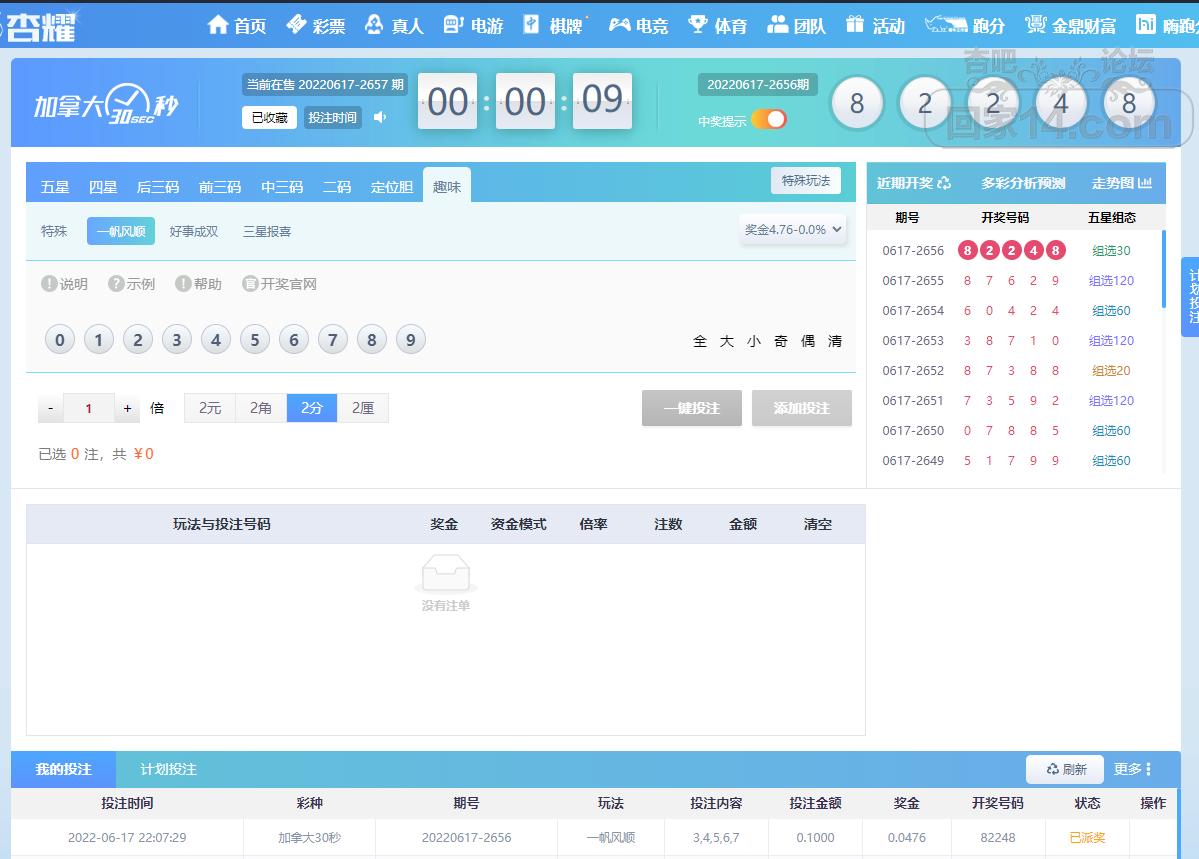1199x859 pixels.
Task: Select the 2厘 unit option
Action: click(363, 408)
